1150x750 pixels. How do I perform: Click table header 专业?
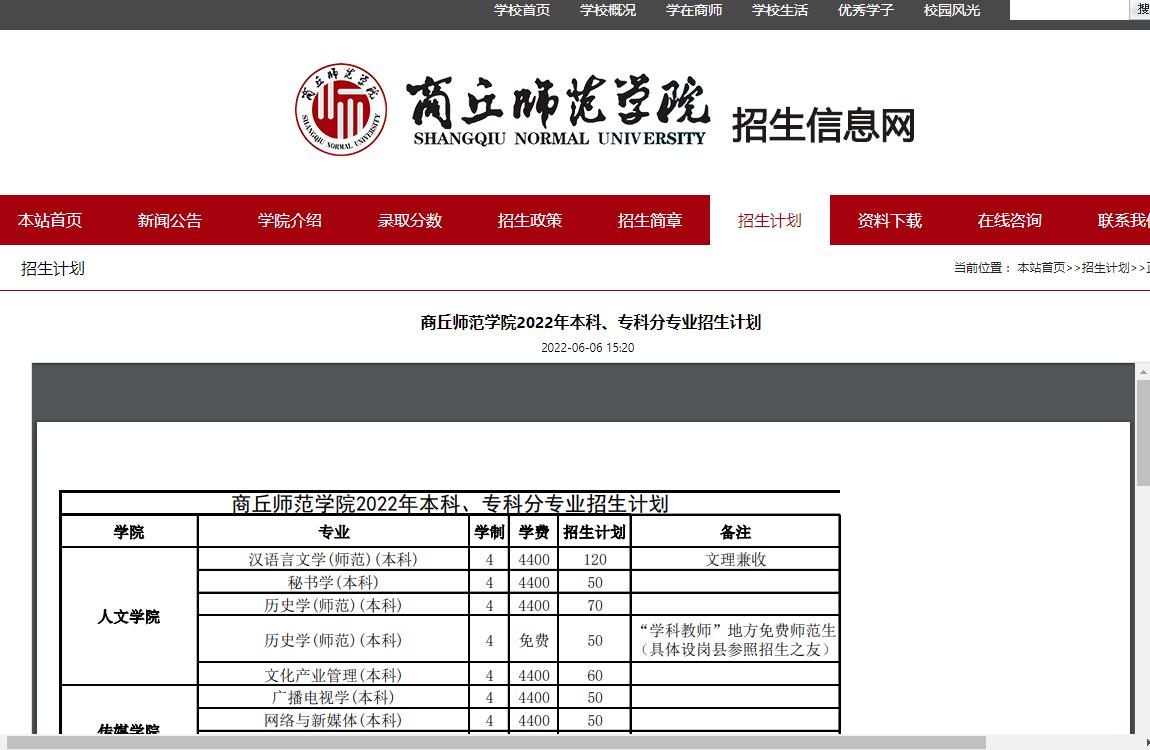pyautogui.click(x=334, y=532)
